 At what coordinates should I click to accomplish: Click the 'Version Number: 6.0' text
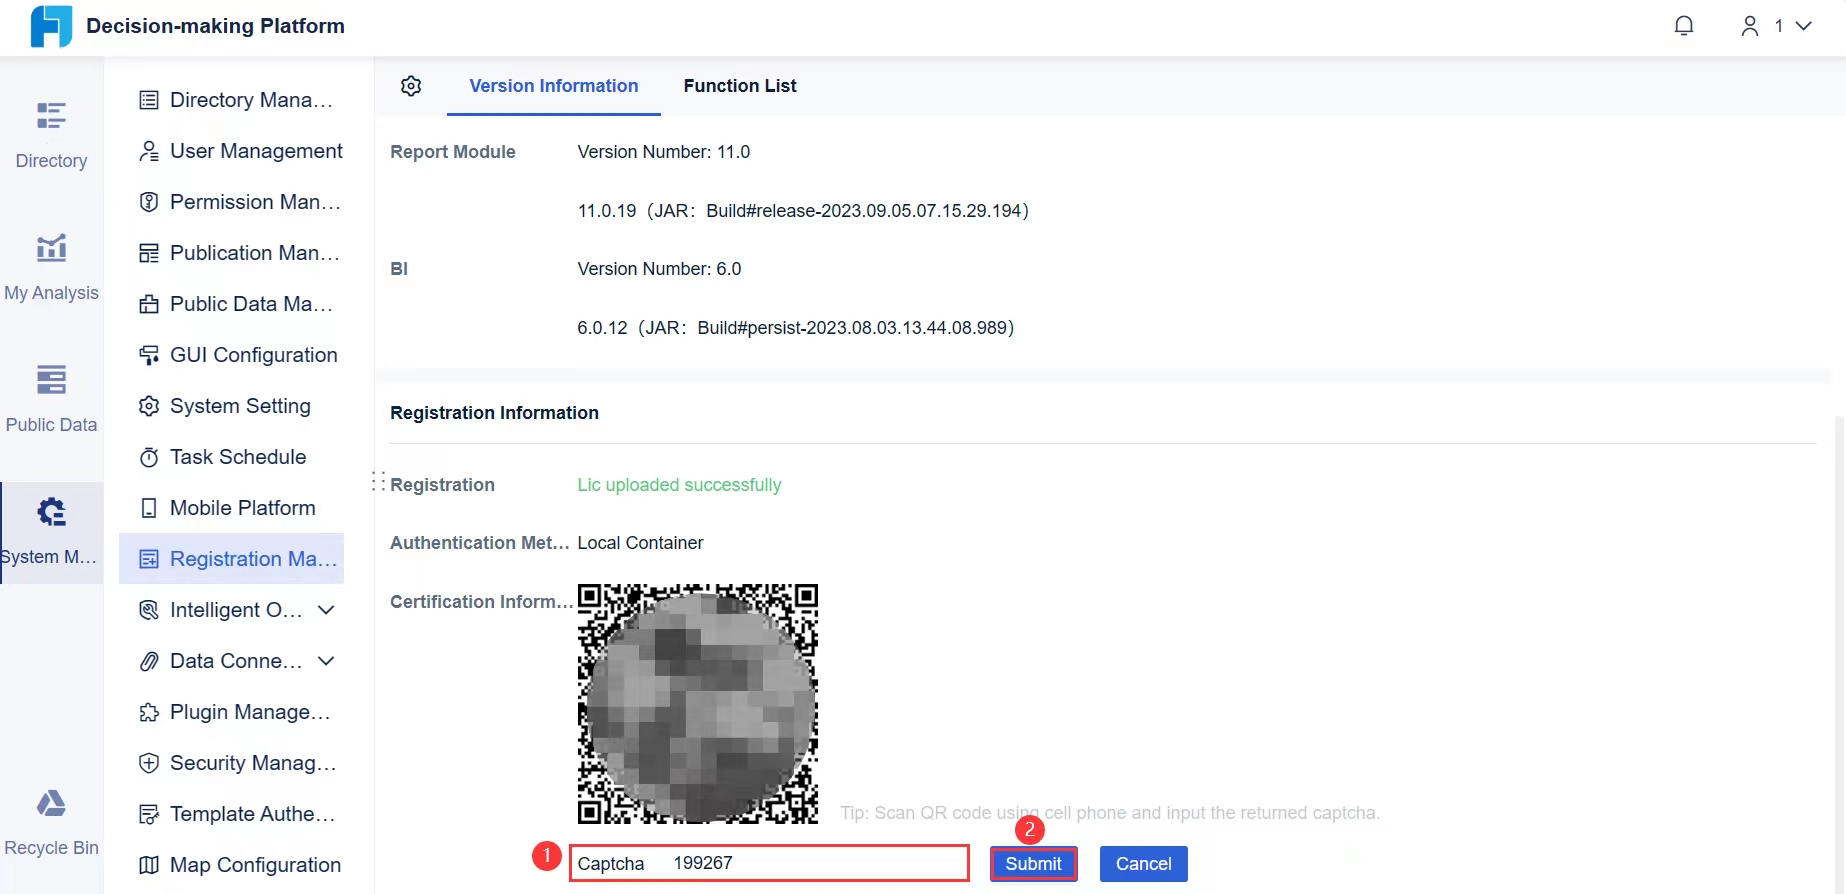[x=659, y=269]
